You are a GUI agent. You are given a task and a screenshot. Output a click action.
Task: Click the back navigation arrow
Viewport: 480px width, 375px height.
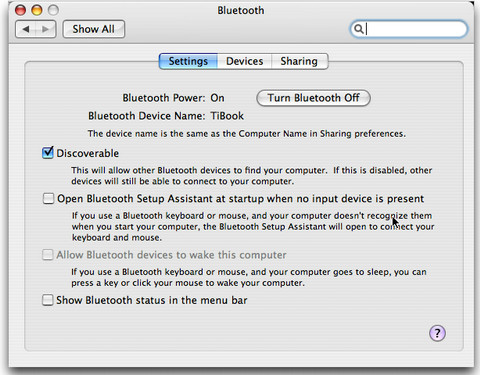26,29
